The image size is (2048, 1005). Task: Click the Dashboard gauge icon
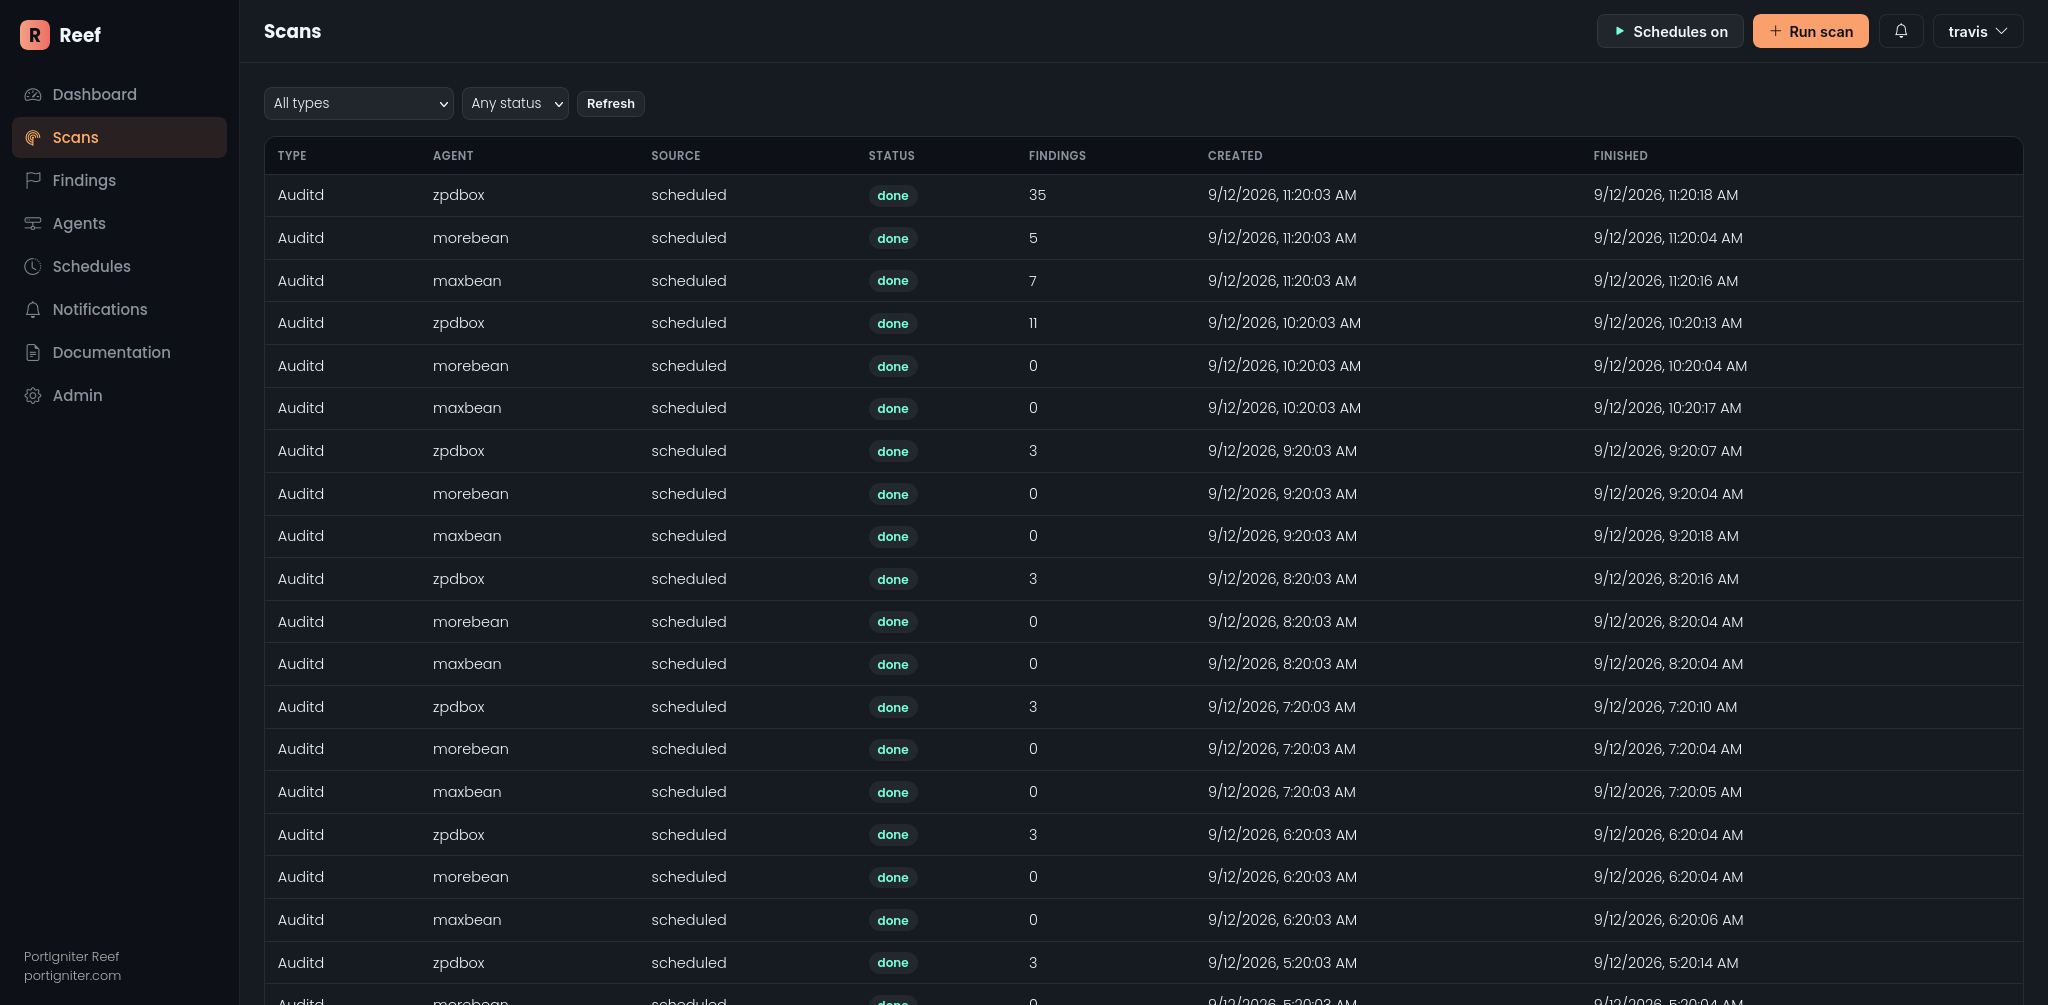point(33,95)
